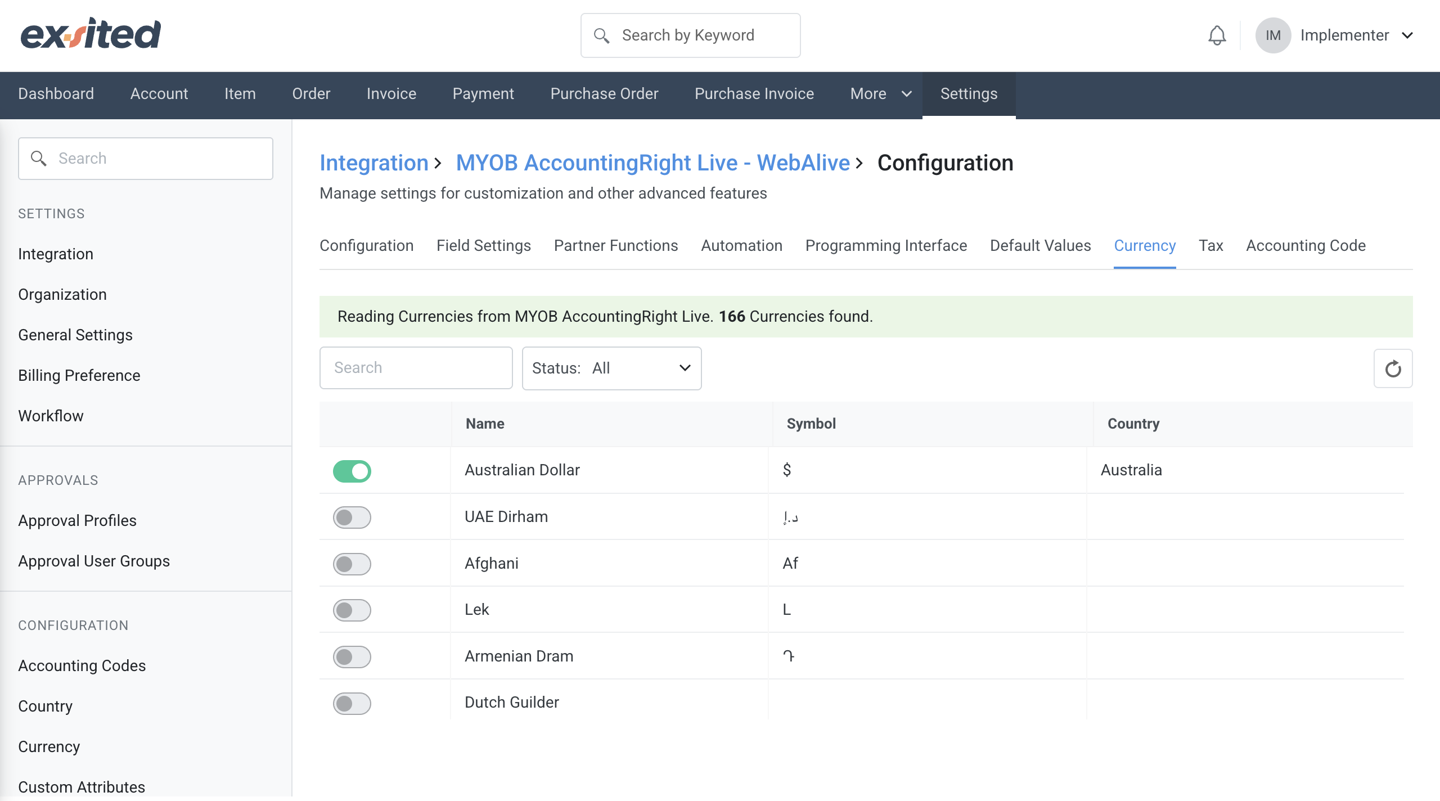Open the Partner Functions tab
1440x801 pixels.
pyautogui.click(x=616, y=246)
